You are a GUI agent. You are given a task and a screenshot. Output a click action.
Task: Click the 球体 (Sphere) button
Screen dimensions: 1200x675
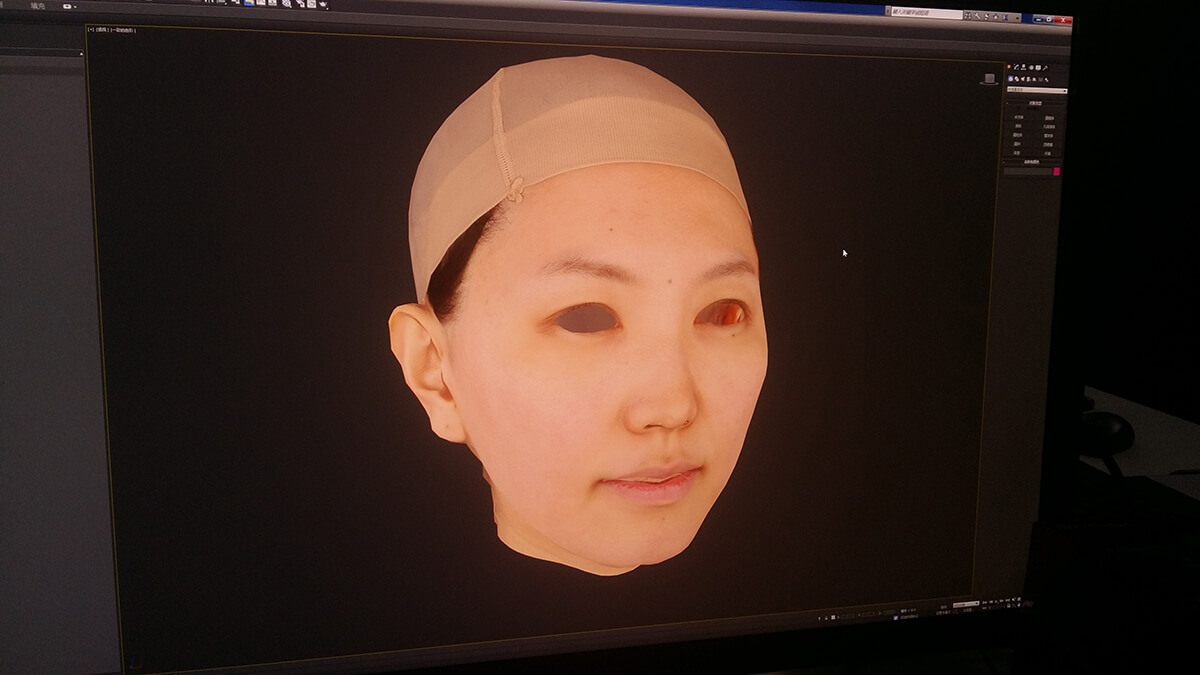click(1018, 126)
